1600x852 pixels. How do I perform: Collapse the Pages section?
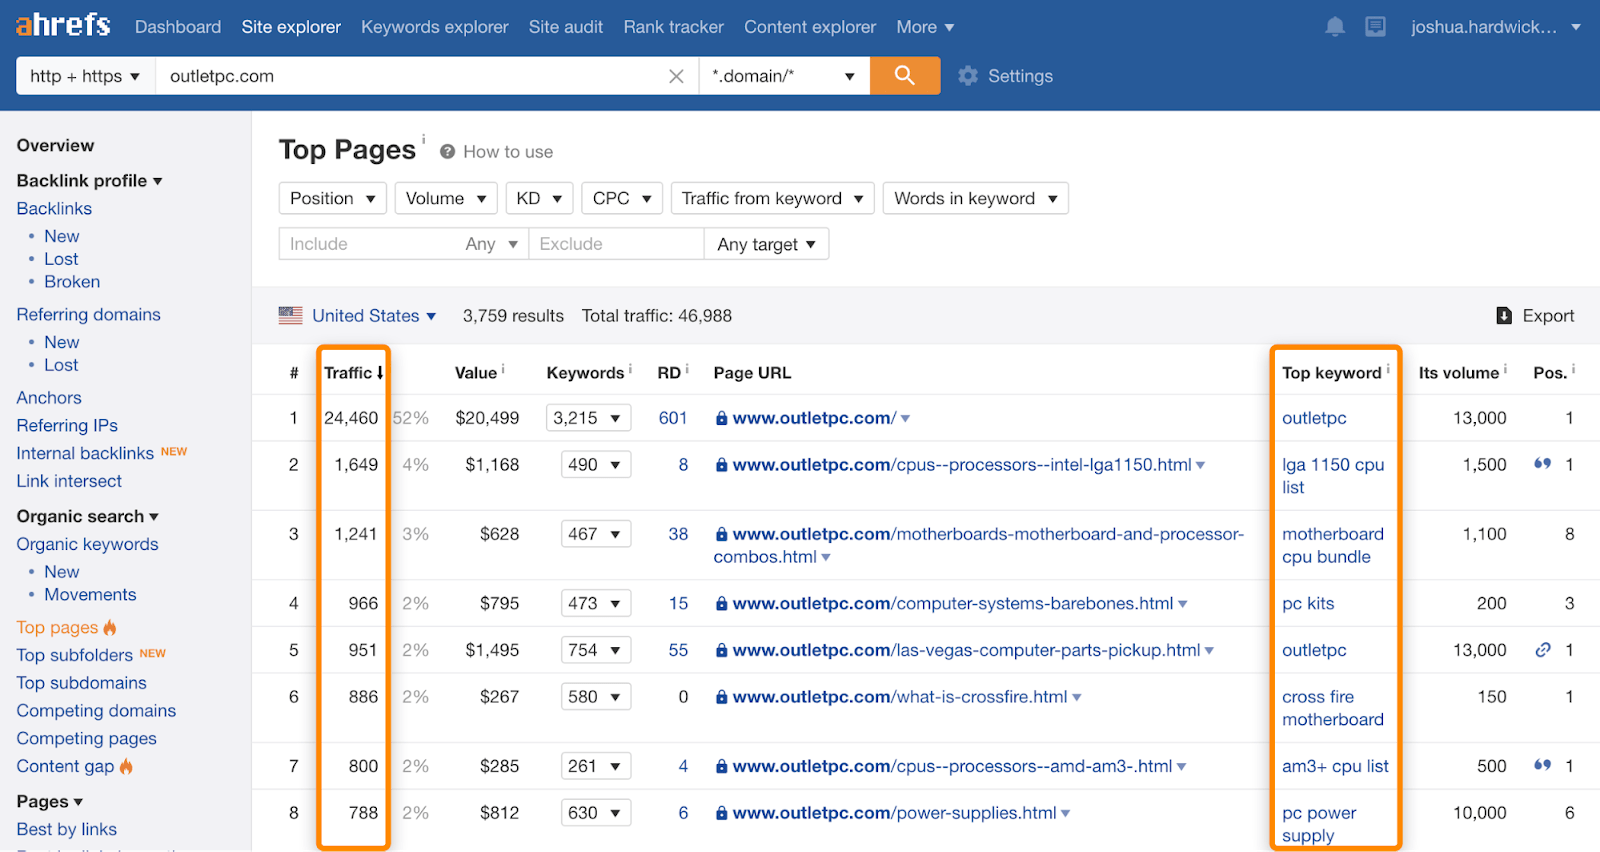[49, 802]
